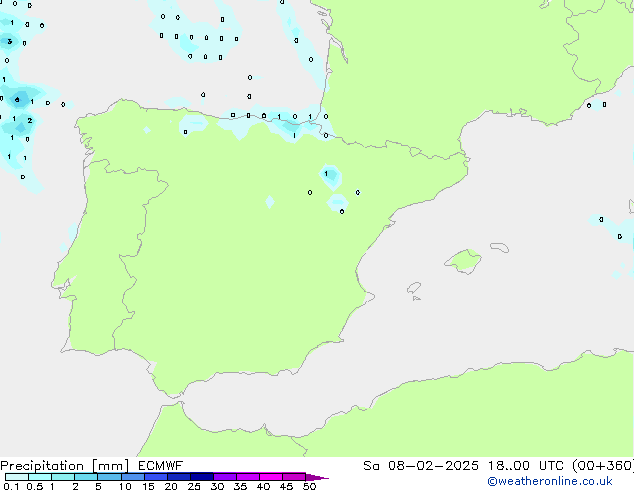This screenshot has height=490, width=634.
Task: Click the "Precipitation [mm]" legend title
Action: click(x=60, y=466)
